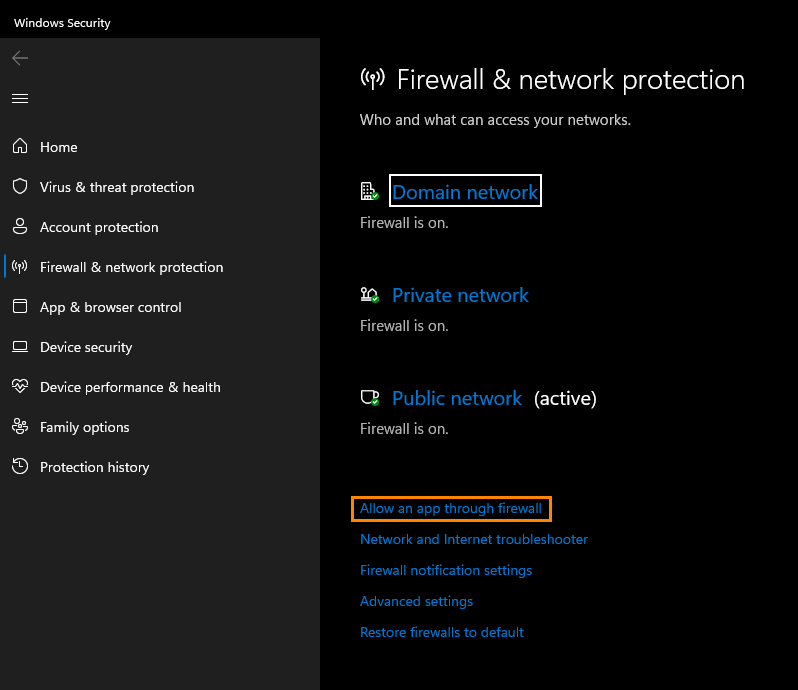Open Firewall & network protection in sidebar
Image resolution: width=798 pixels, height=690 pixels.
[131, 267]
